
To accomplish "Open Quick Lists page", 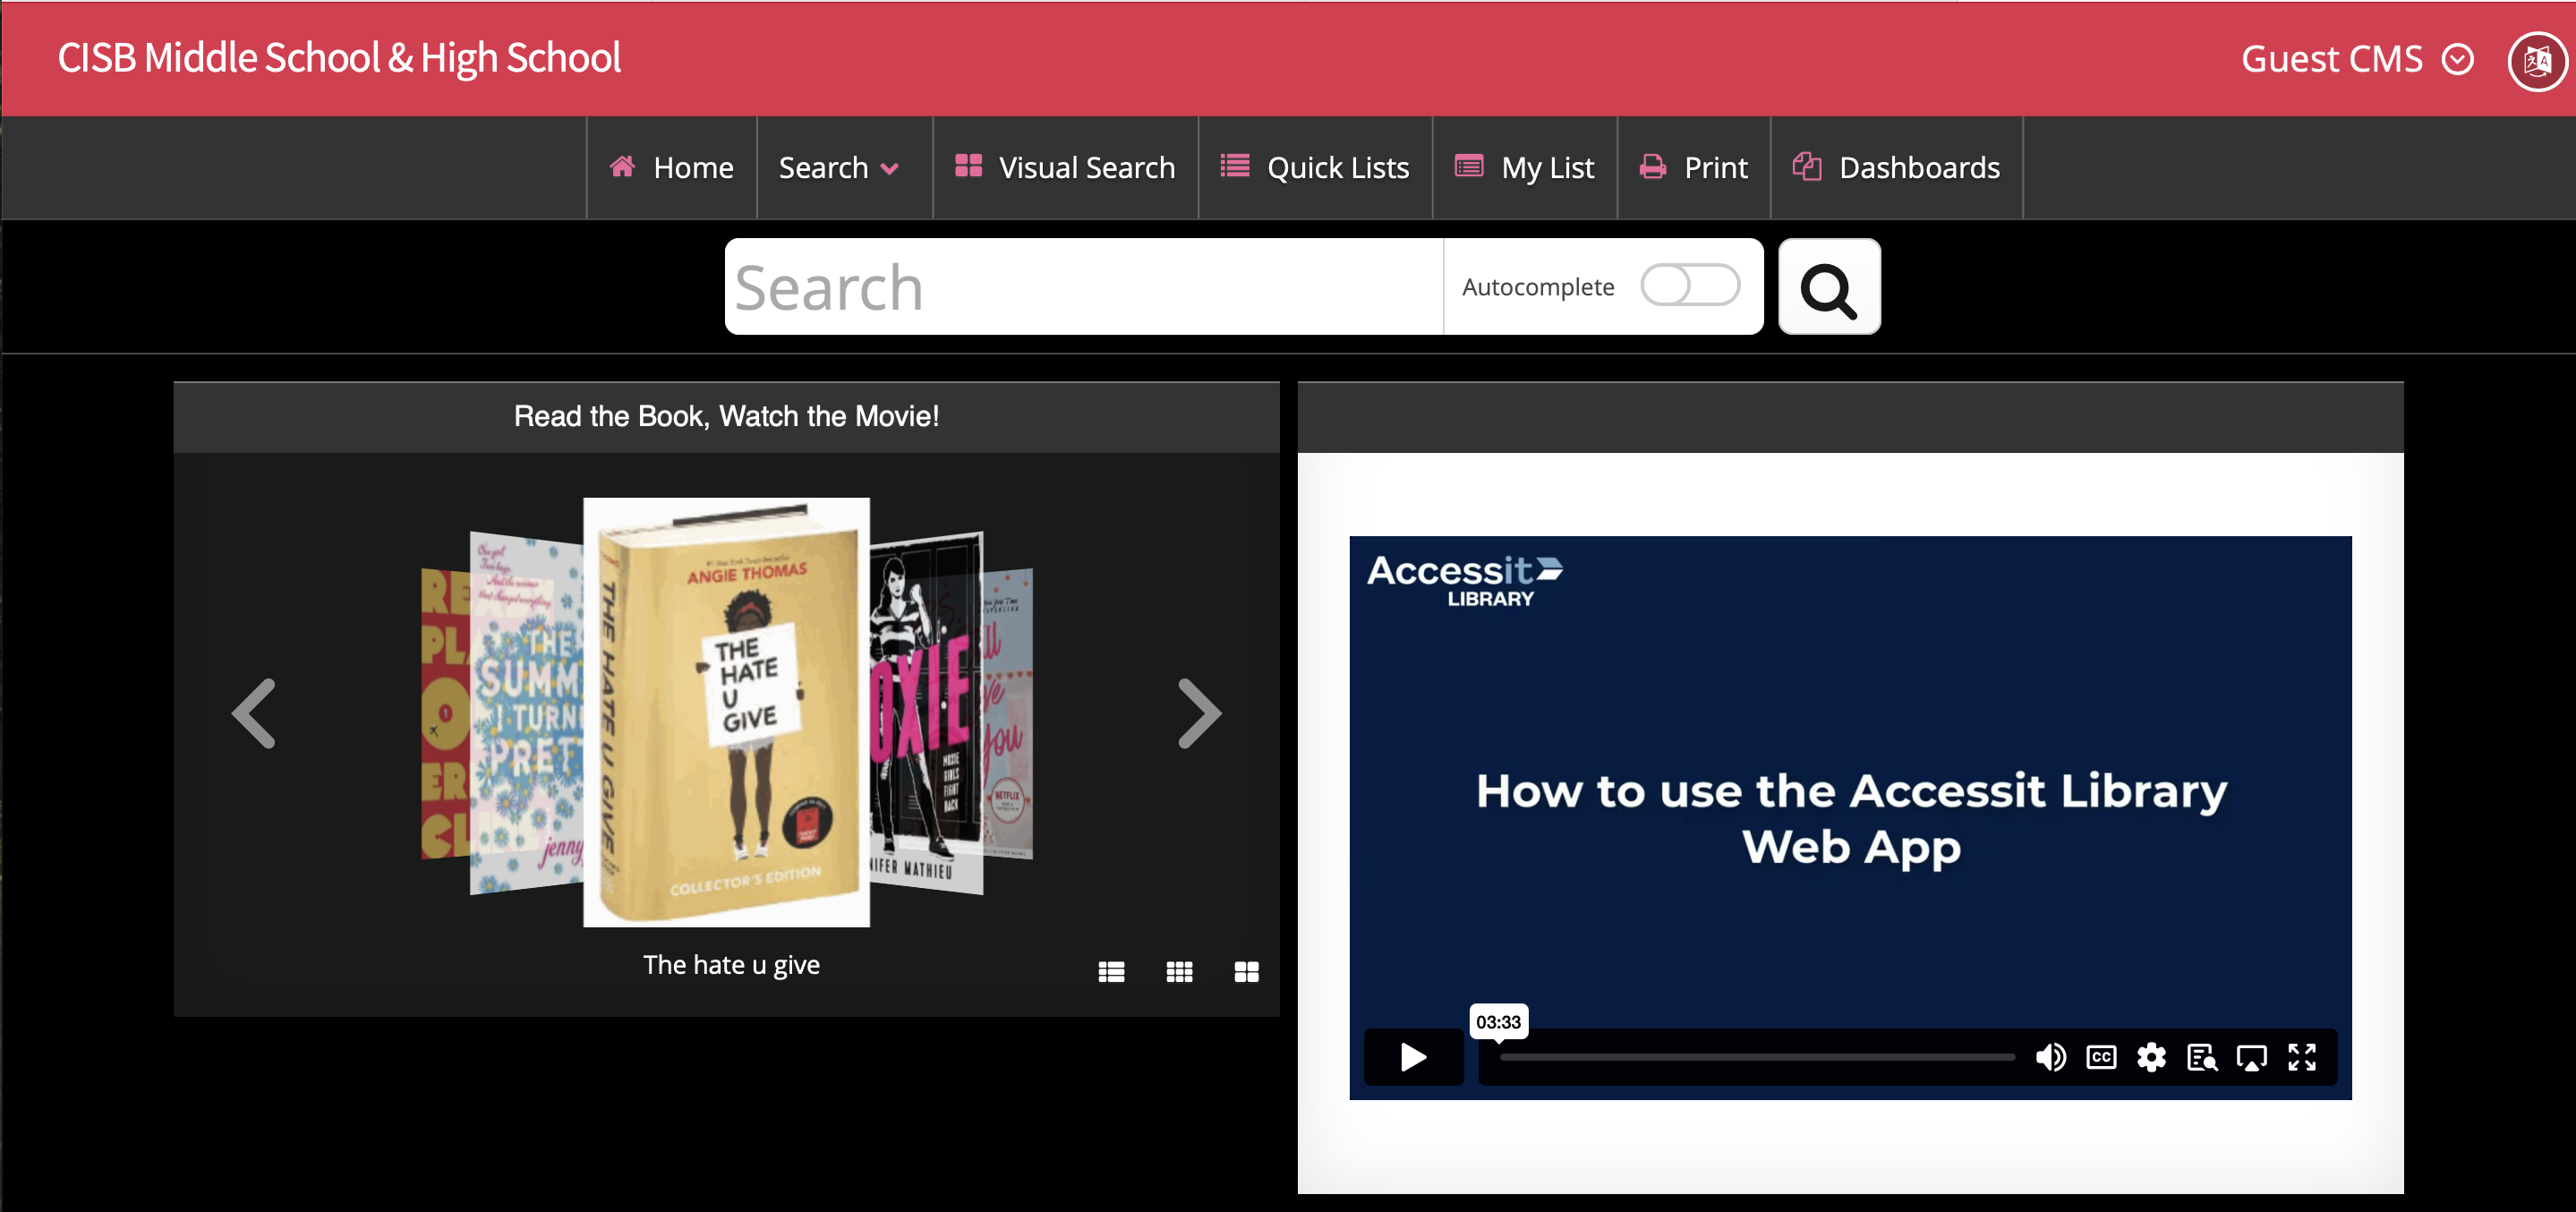I will point(1315,167).
